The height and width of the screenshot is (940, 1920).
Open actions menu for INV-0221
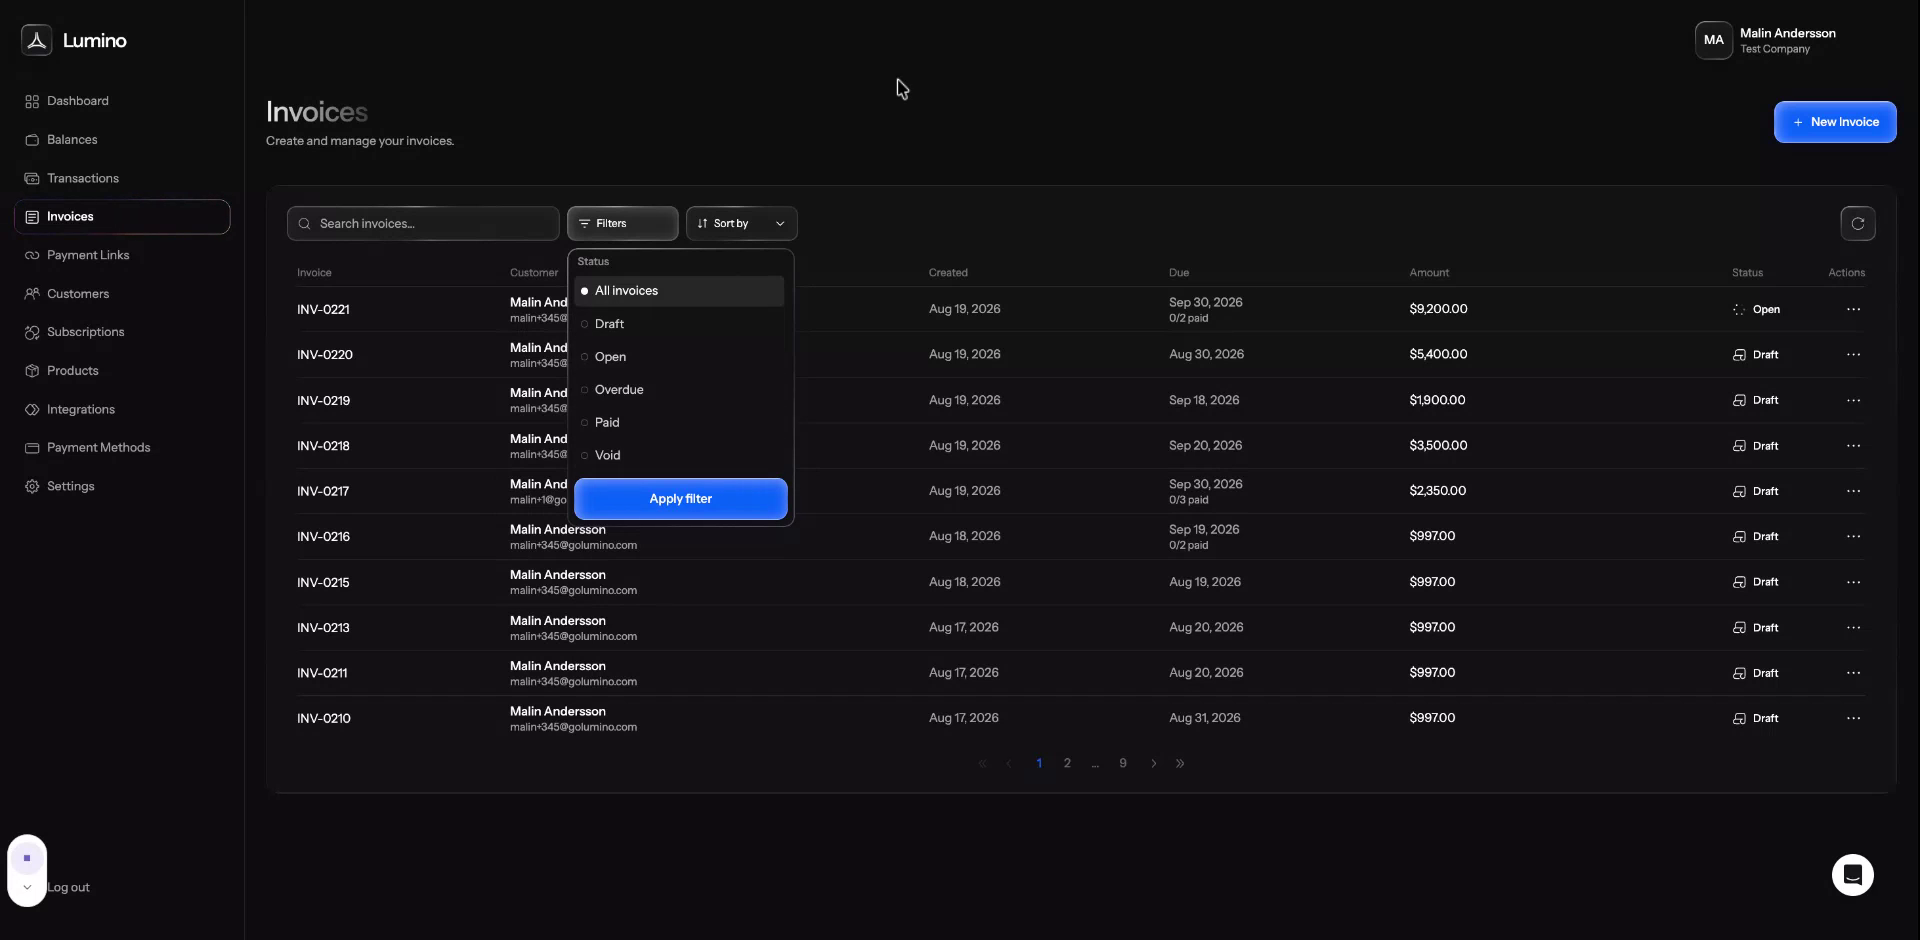click(x=1853, y=309)
